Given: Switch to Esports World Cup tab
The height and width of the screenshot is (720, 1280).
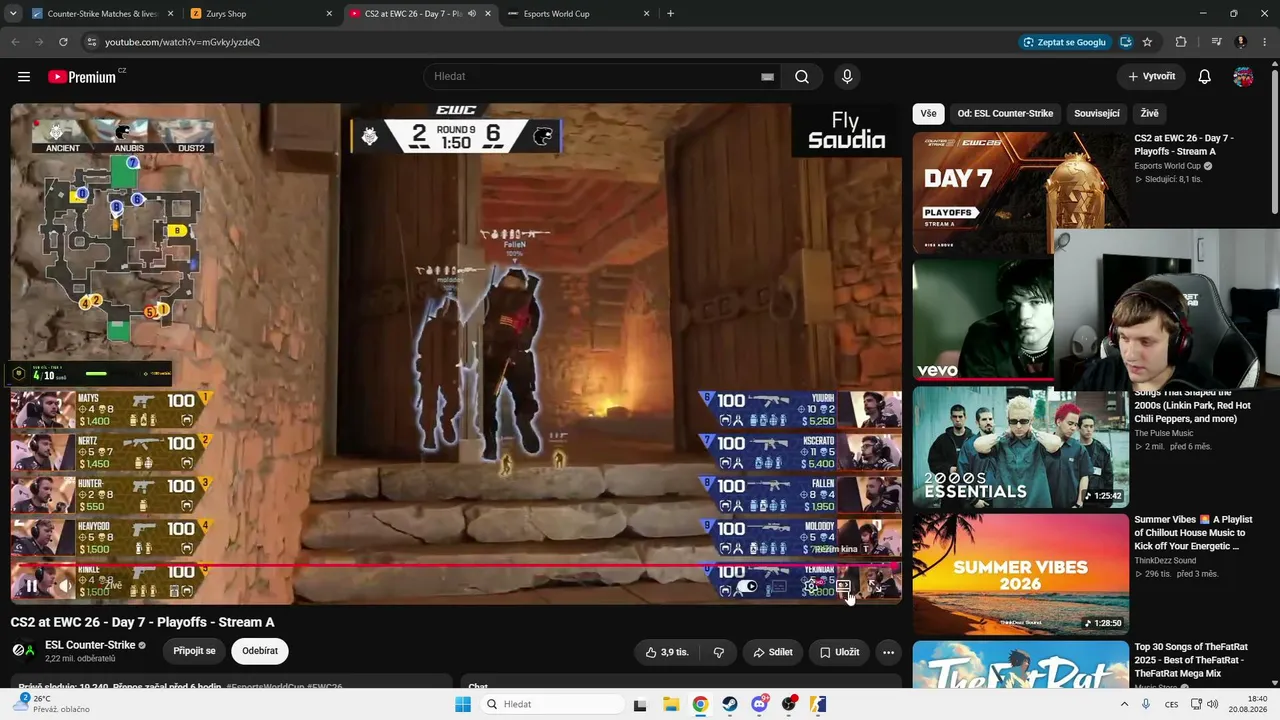Looking at the screenshot, I should point(580,14).
